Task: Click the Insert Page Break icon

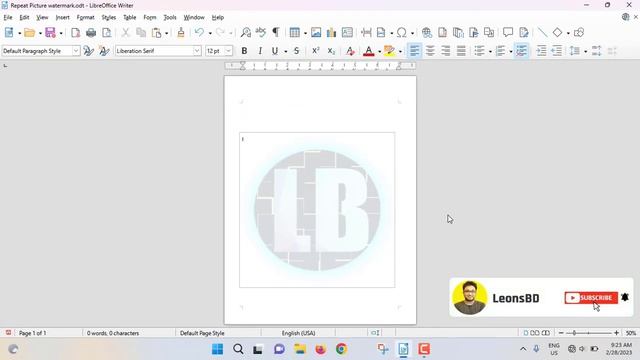Action: (x=366, y=33)
